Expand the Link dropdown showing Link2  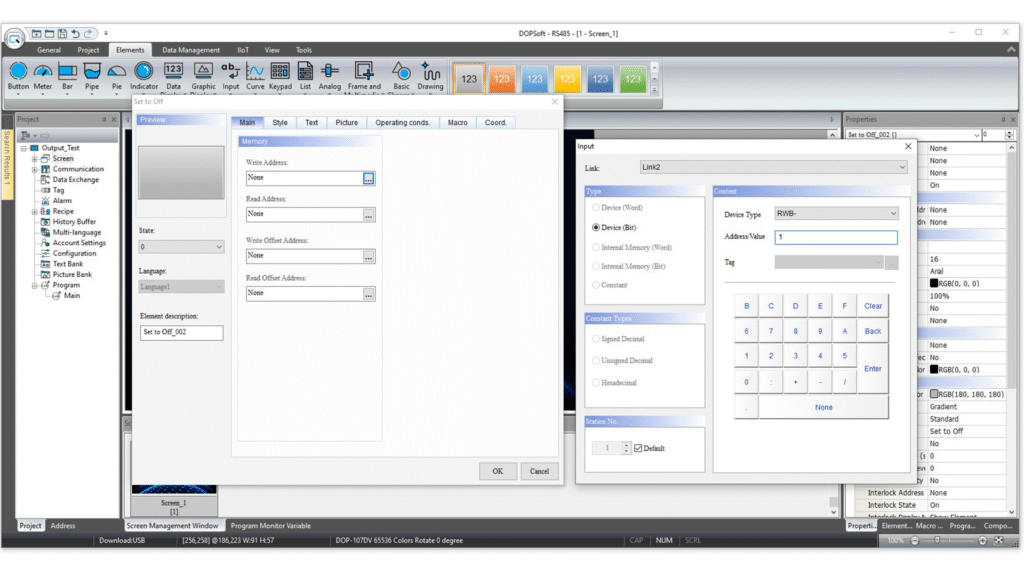pos(773,167)
